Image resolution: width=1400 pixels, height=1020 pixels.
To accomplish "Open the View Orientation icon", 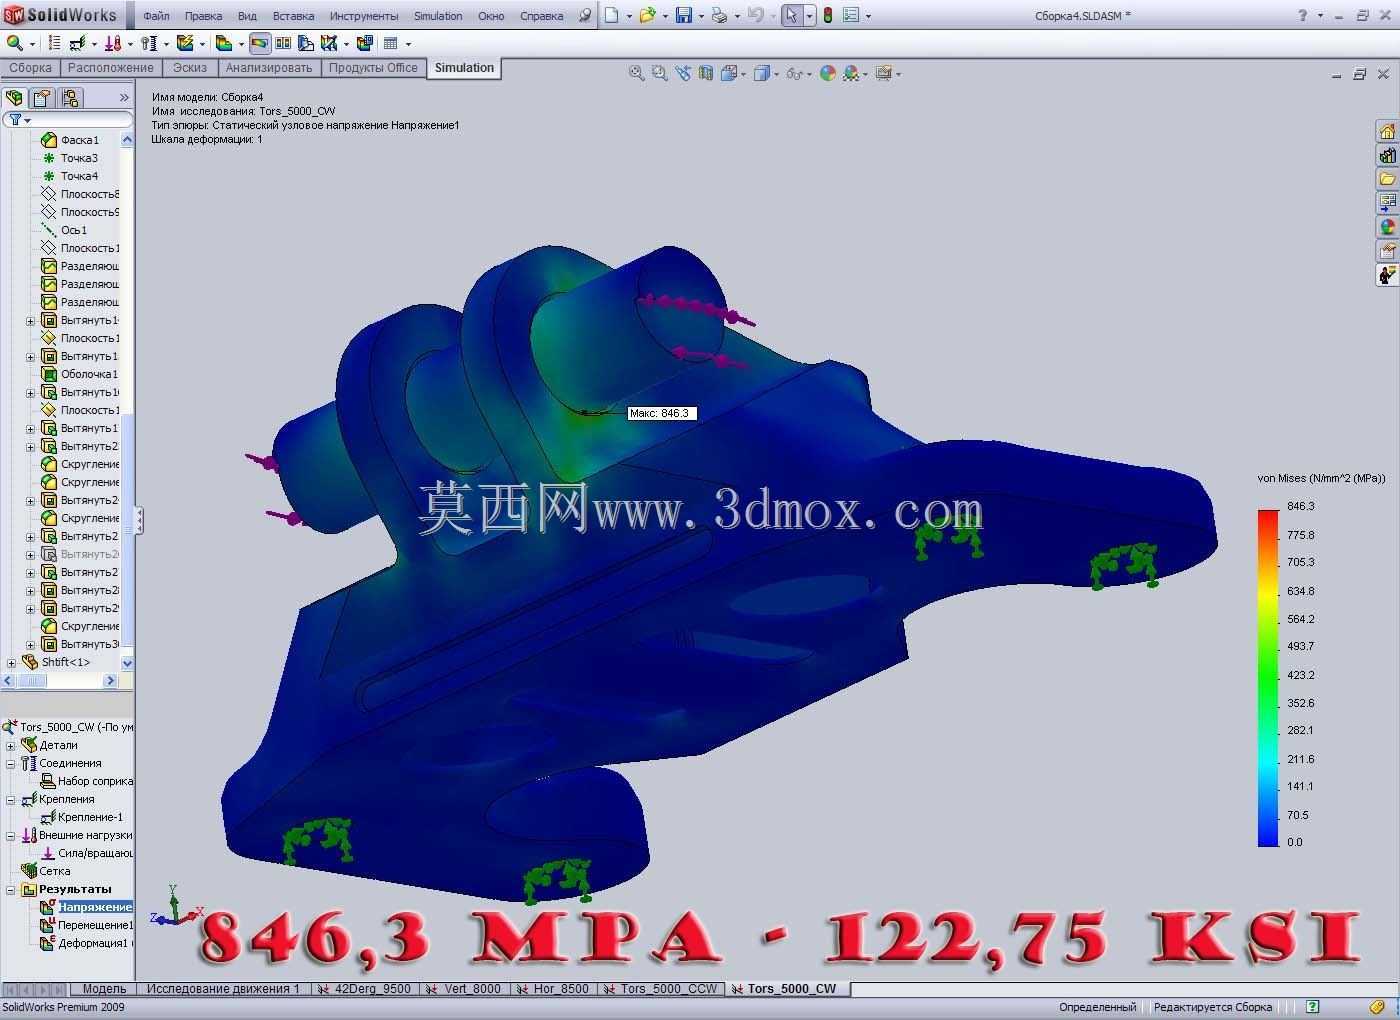I will (x=729, y=73).
